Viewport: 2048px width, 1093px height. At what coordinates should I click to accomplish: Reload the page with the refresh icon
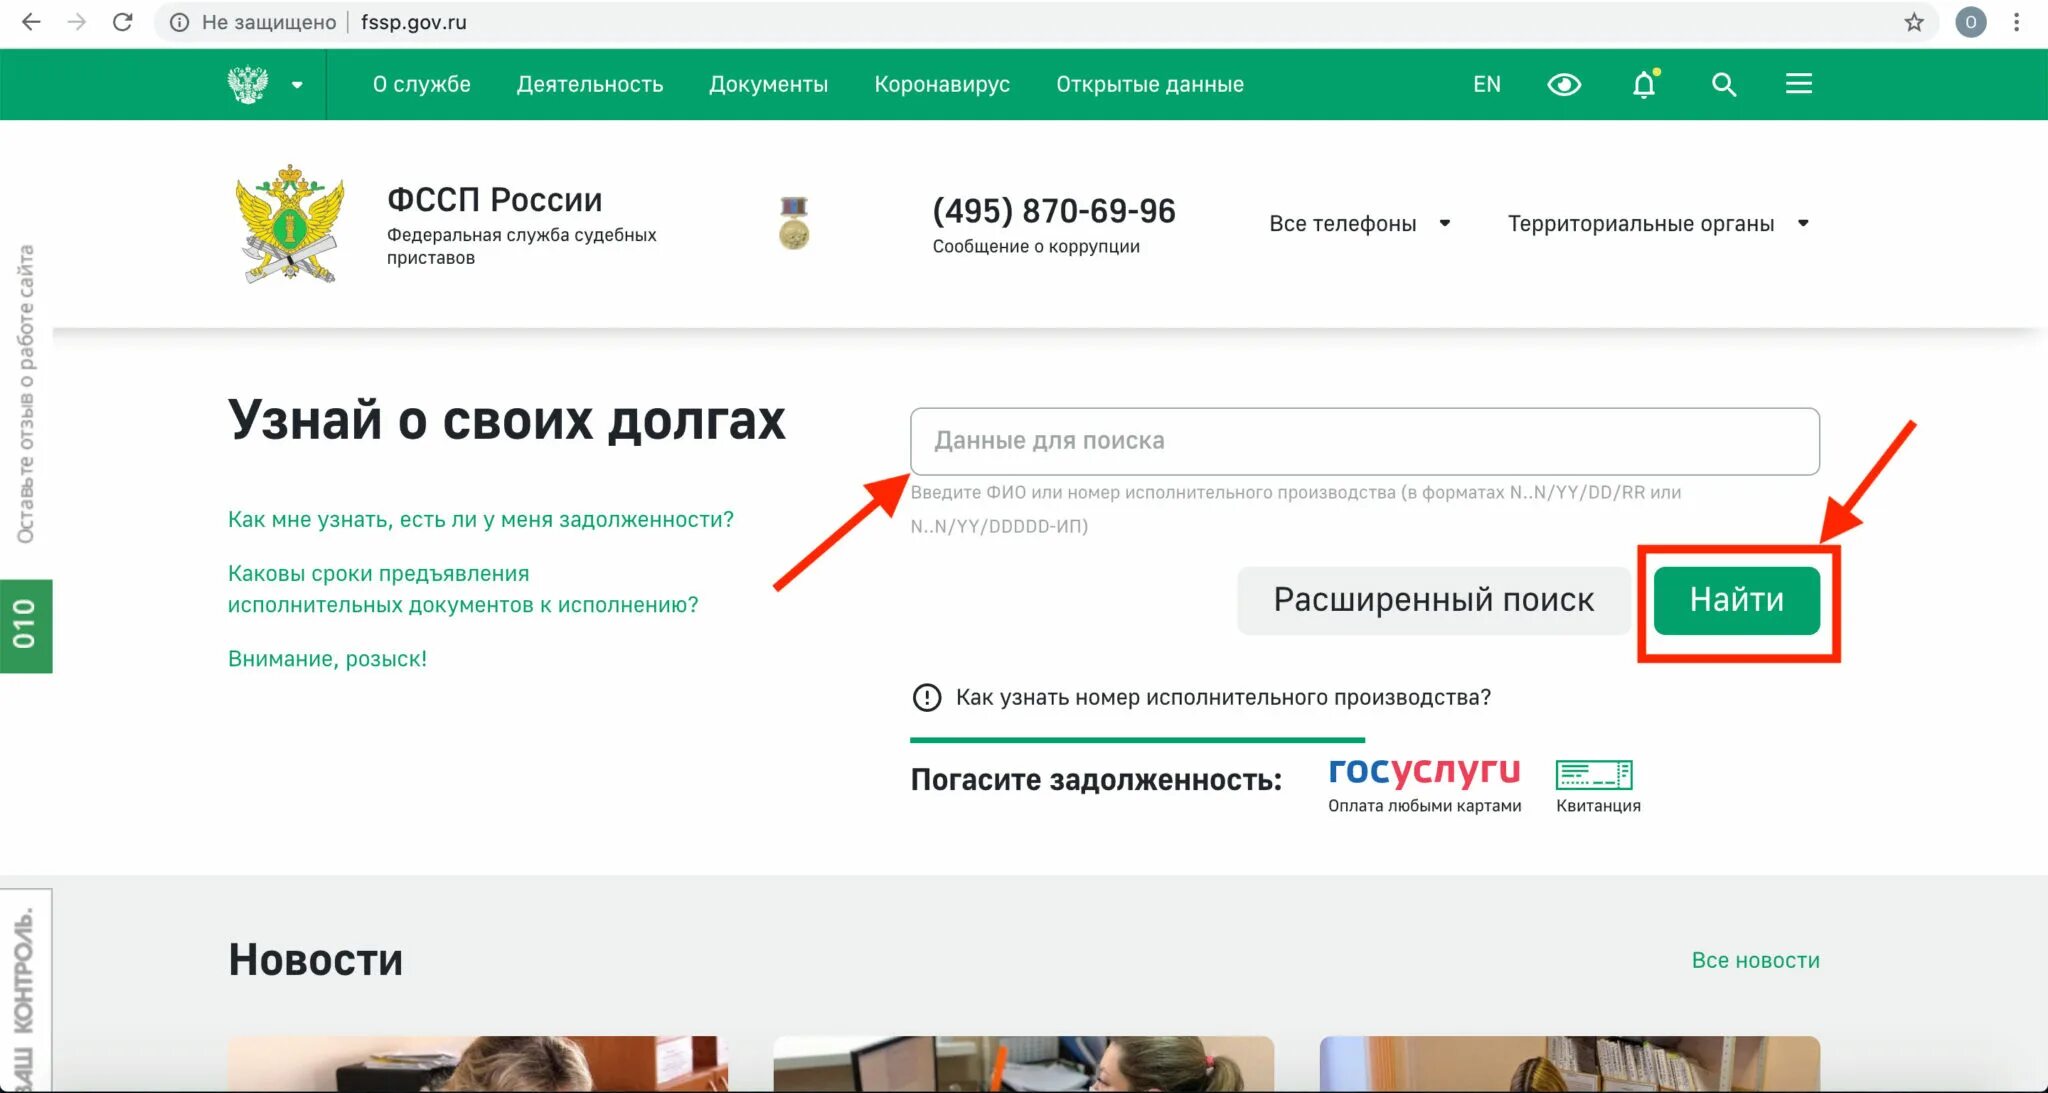pyautogui.click(x=122, y=22)
